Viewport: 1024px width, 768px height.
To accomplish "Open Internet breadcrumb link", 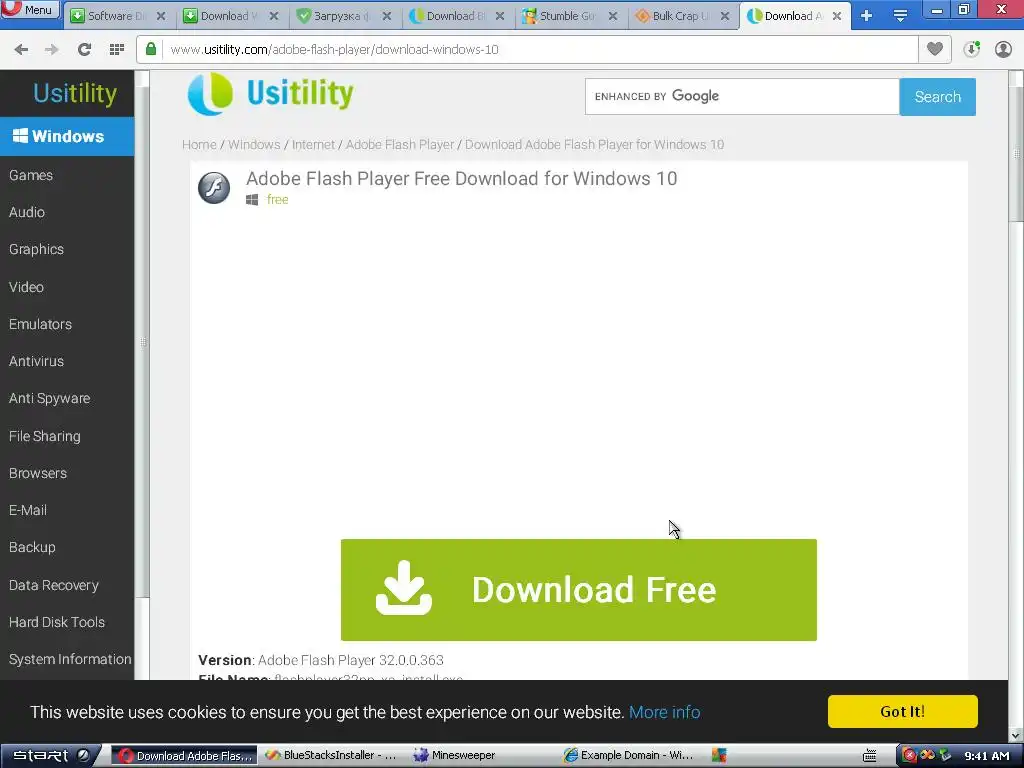I will click(x=313, y=144).
